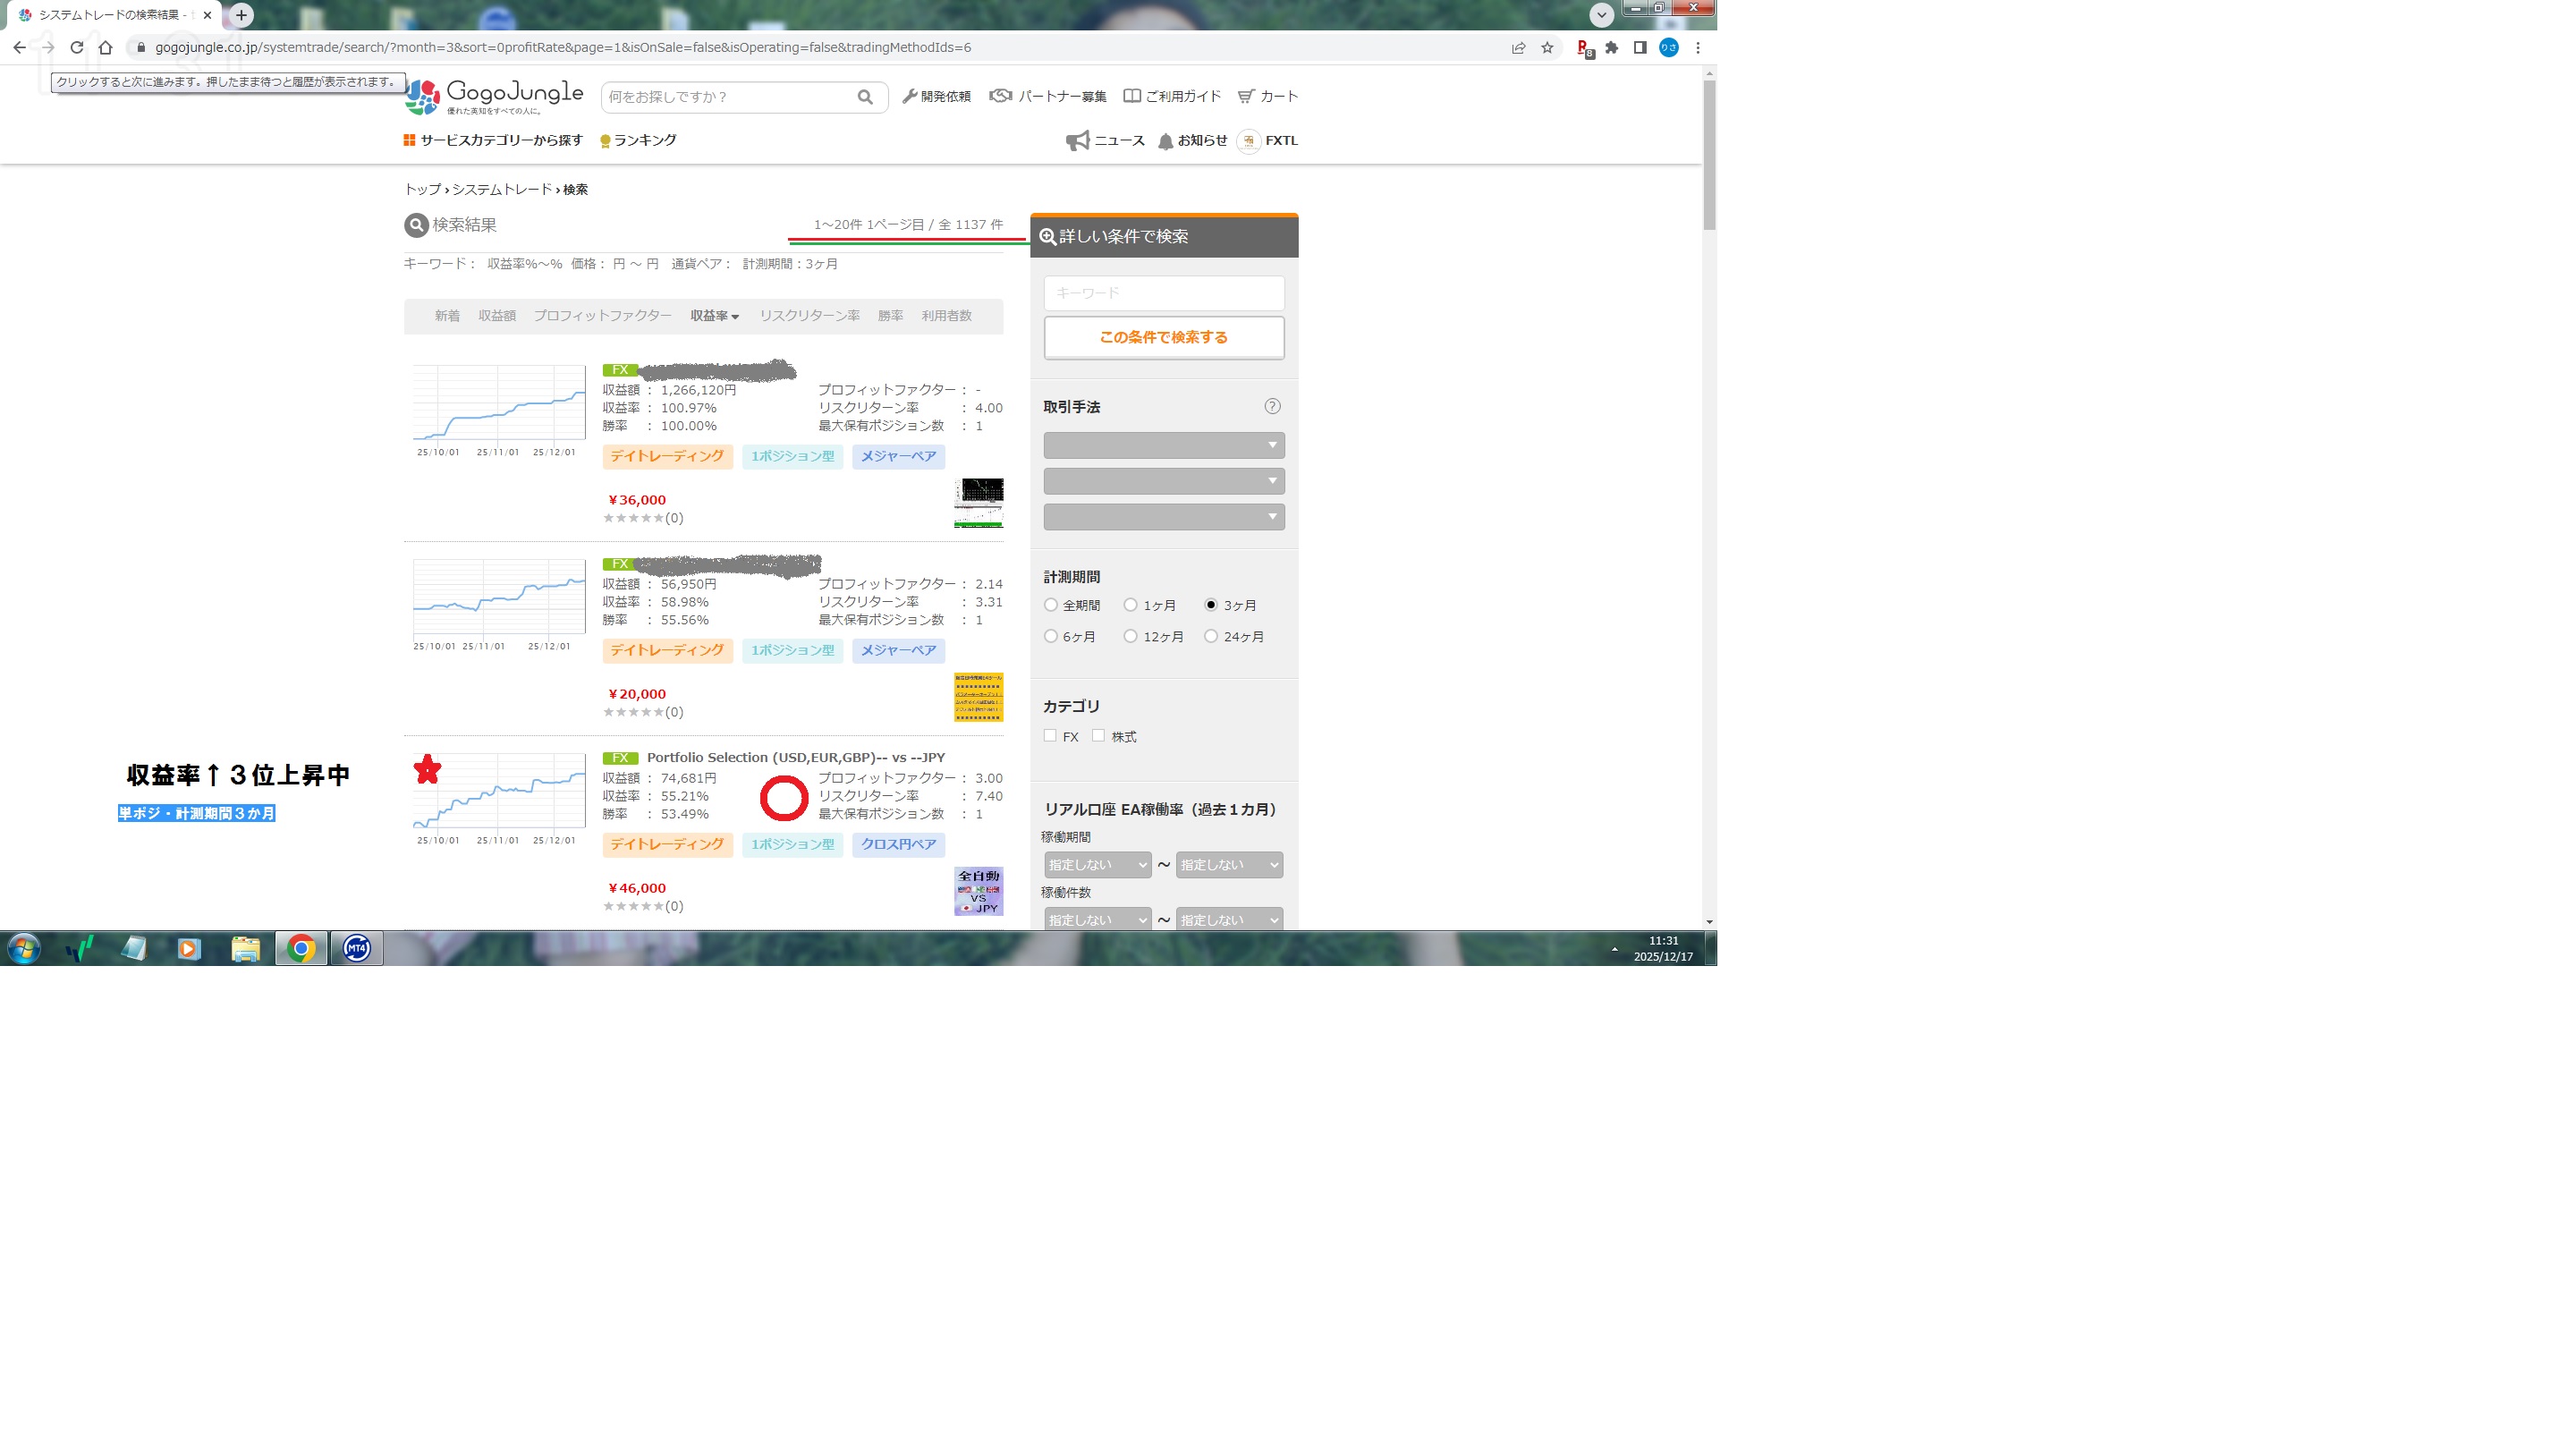Open ニュース megaphone icon

(1077, 141)
